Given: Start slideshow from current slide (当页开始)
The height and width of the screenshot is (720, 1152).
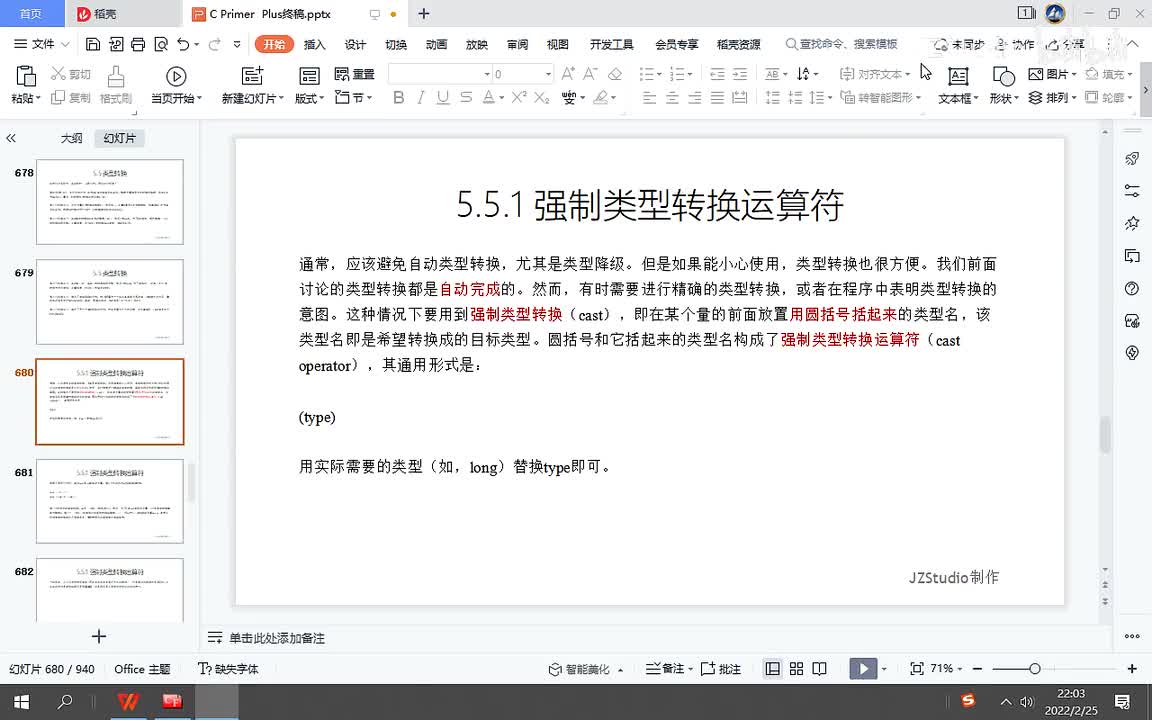Looking at the screenshot, I should (176, 84).
